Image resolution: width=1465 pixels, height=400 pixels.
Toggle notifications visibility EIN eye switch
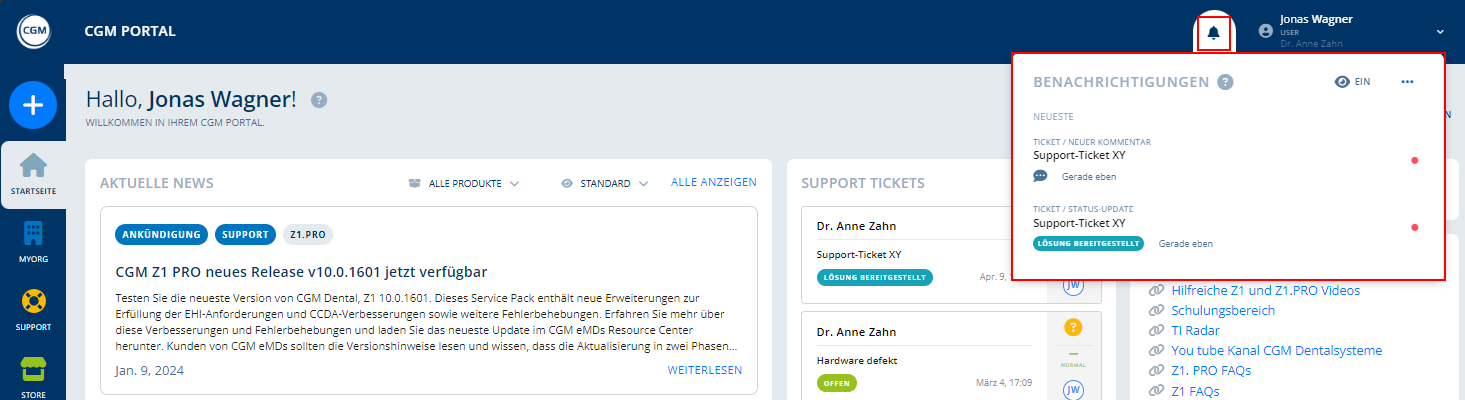click(1352, 82)
